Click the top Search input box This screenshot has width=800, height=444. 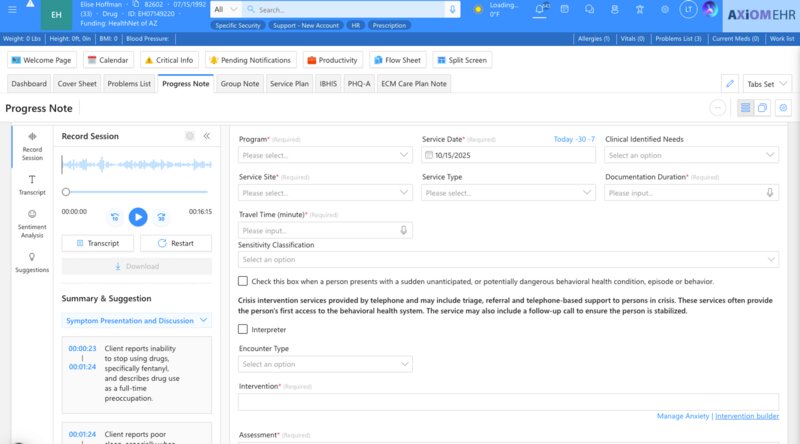coord(344,9)
